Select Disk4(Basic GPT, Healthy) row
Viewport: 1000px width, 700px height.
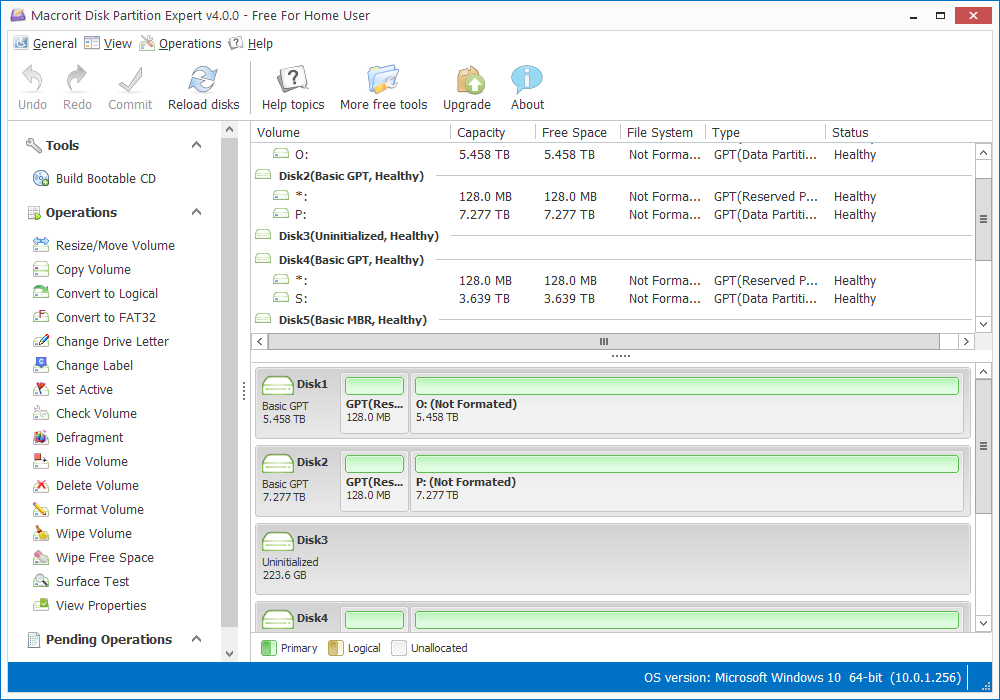coord(613,260)
